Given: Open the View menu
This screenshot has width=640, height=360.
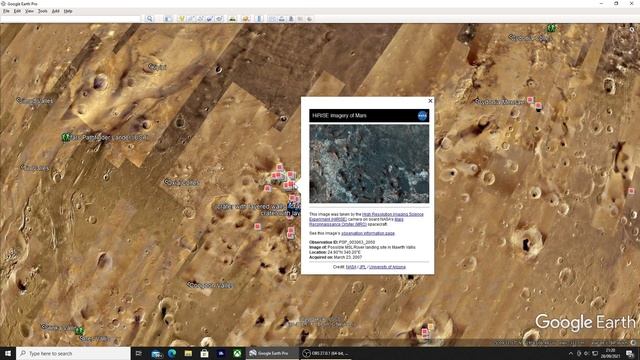Looking at the screenshot, I should [29, 11].
